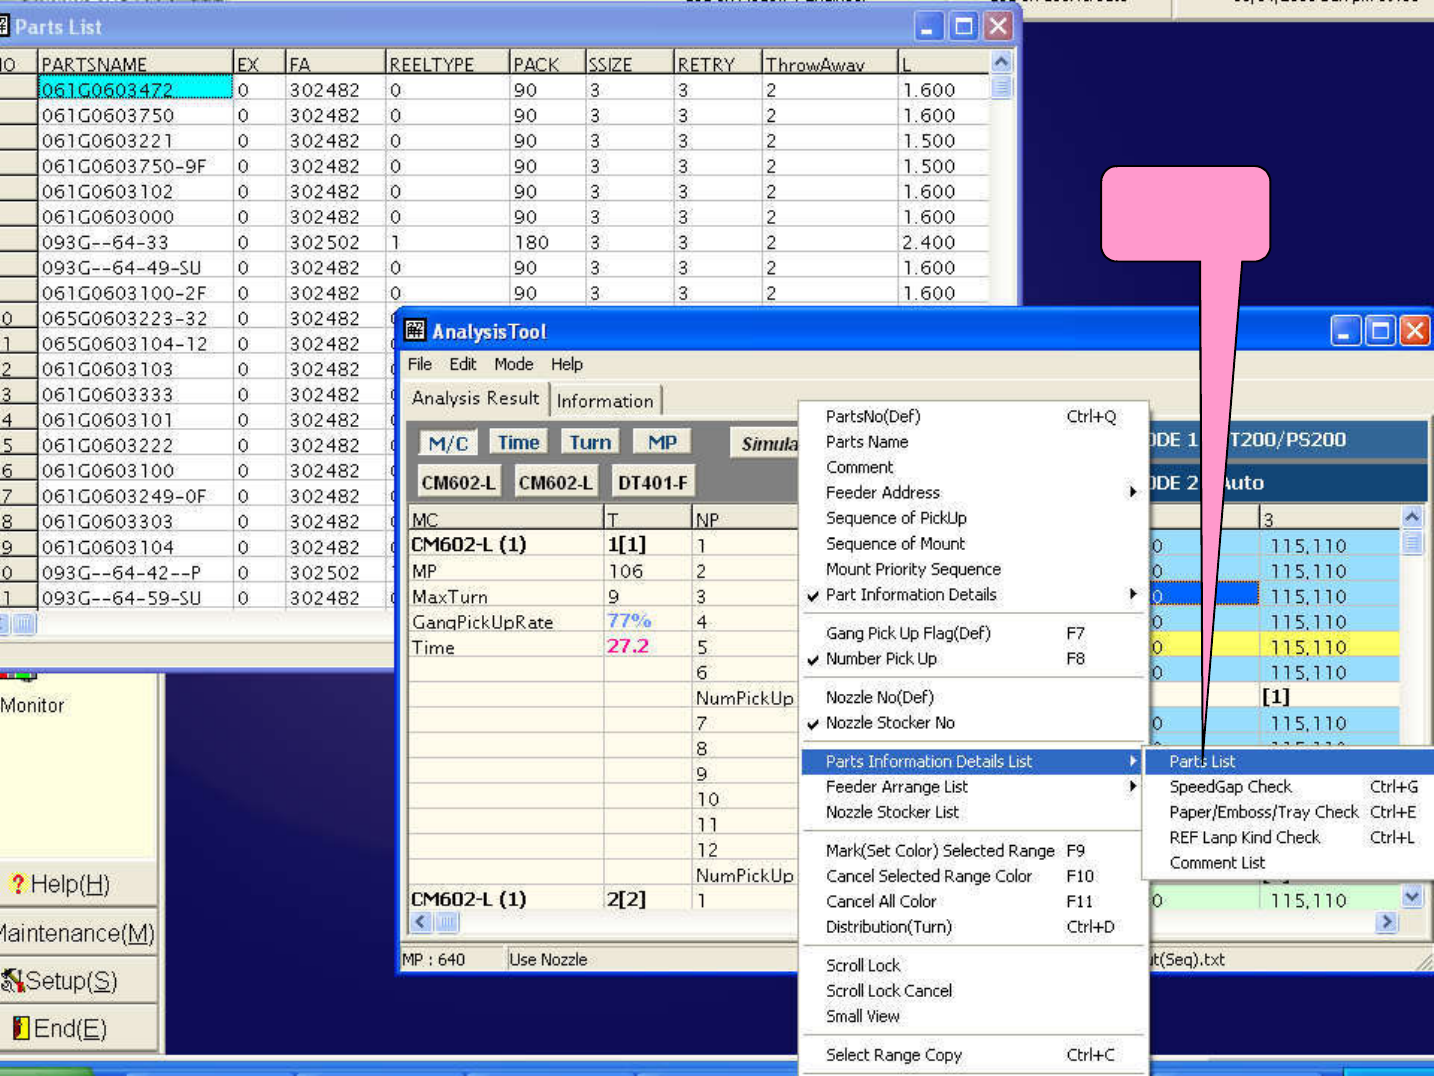This screenshot has width=1434, height=1076.
Task: Expand the Feeder Arrange List submenu
Action: click(x=1131, y=787)
